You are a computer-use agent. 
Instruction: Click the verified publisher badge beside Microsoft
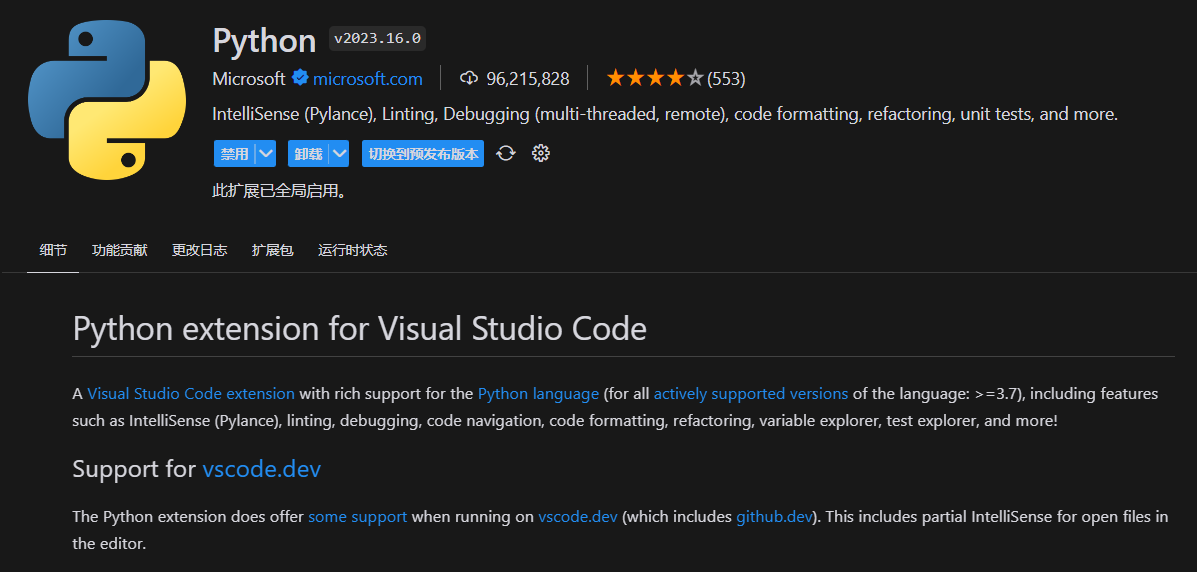(x=301, y=78)
